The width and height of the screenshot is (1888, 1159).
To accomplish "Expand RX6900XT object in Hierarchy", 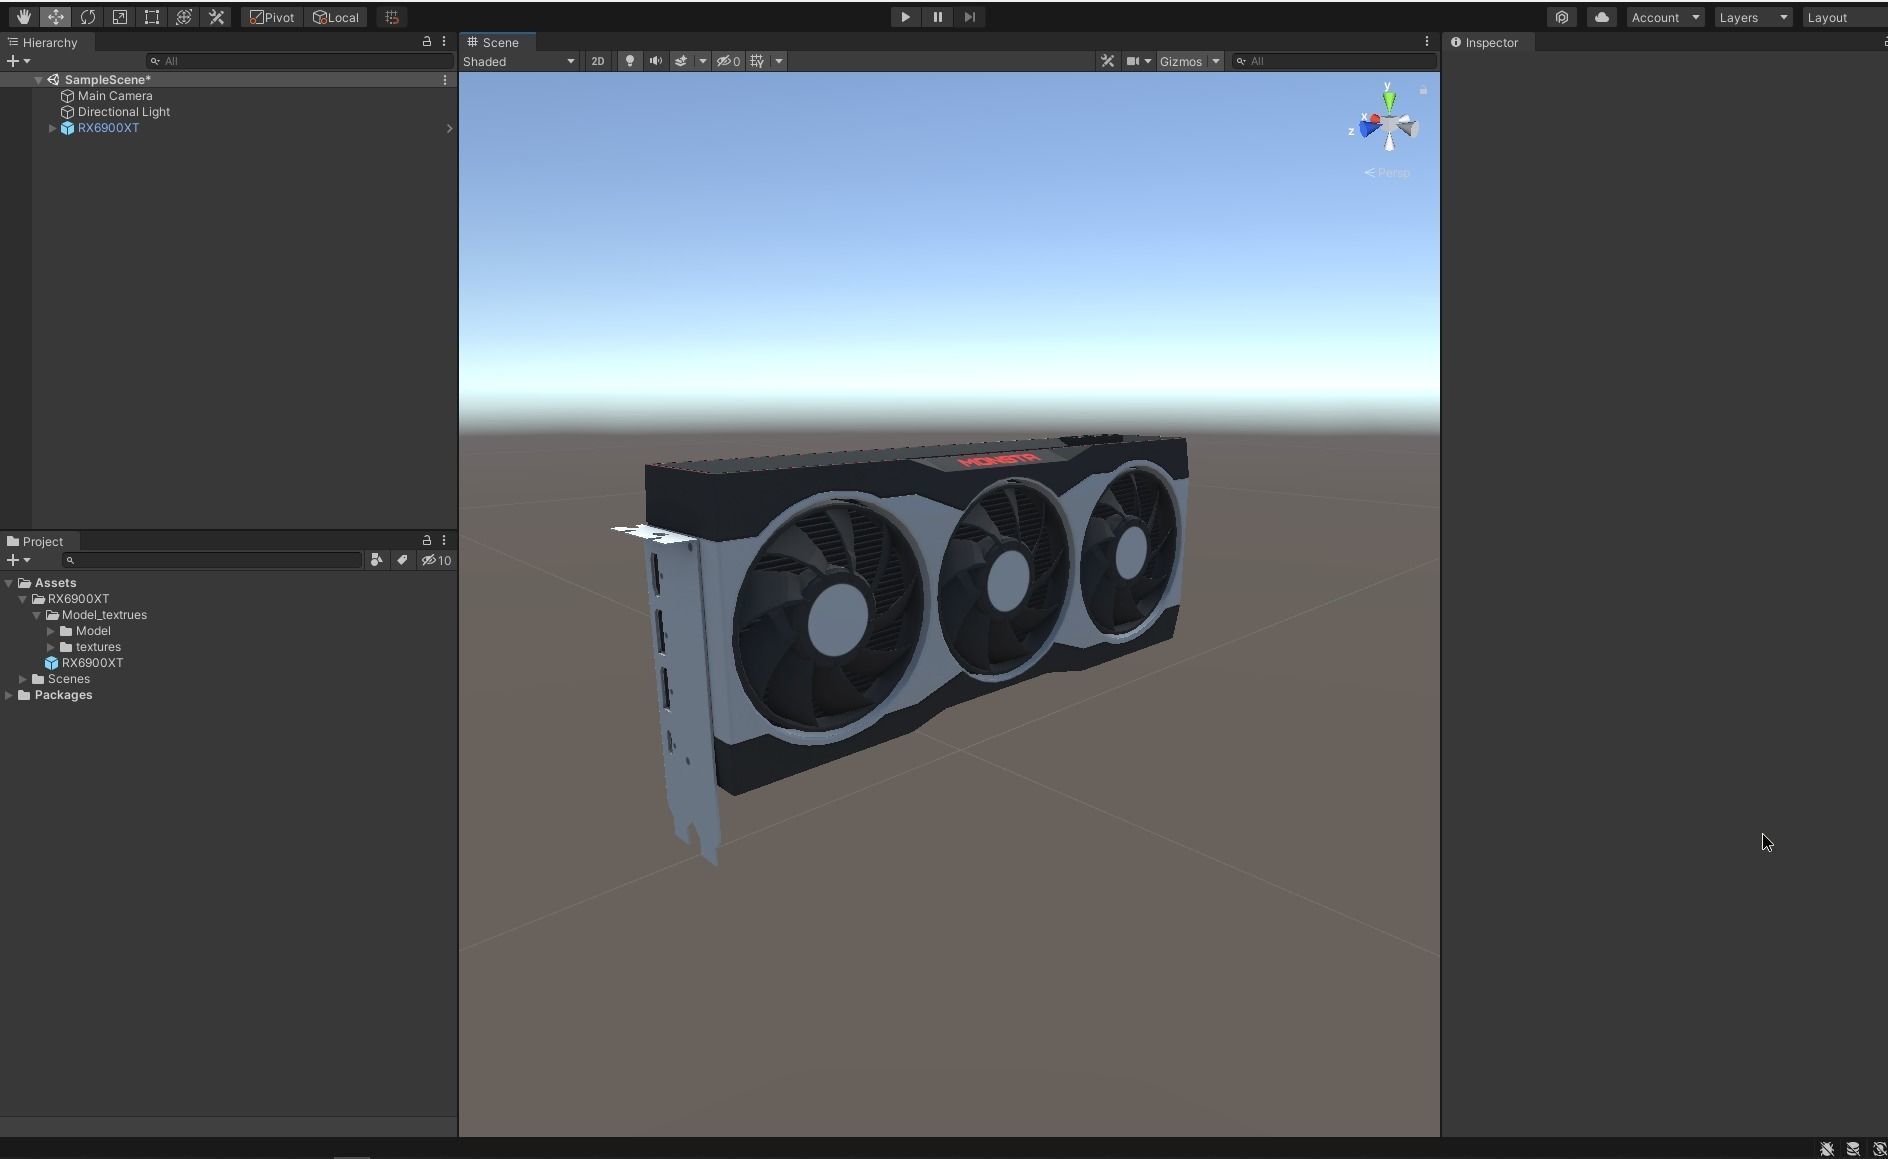I will tap(52, 128).
